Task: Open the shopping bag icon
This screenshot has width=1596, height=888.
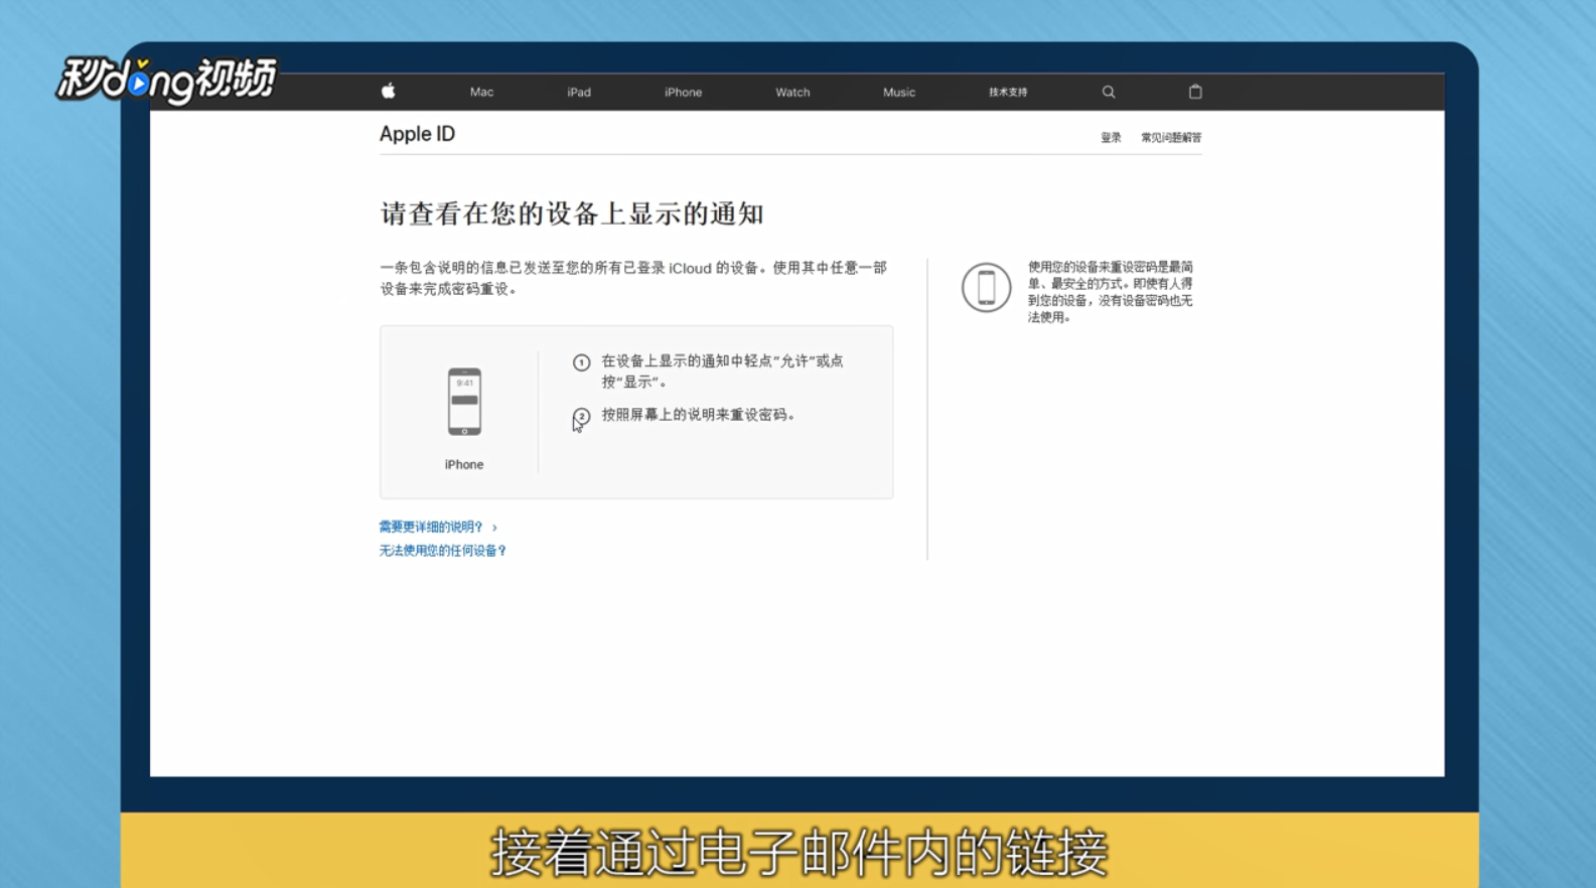Action: [x=1195, y=91]
